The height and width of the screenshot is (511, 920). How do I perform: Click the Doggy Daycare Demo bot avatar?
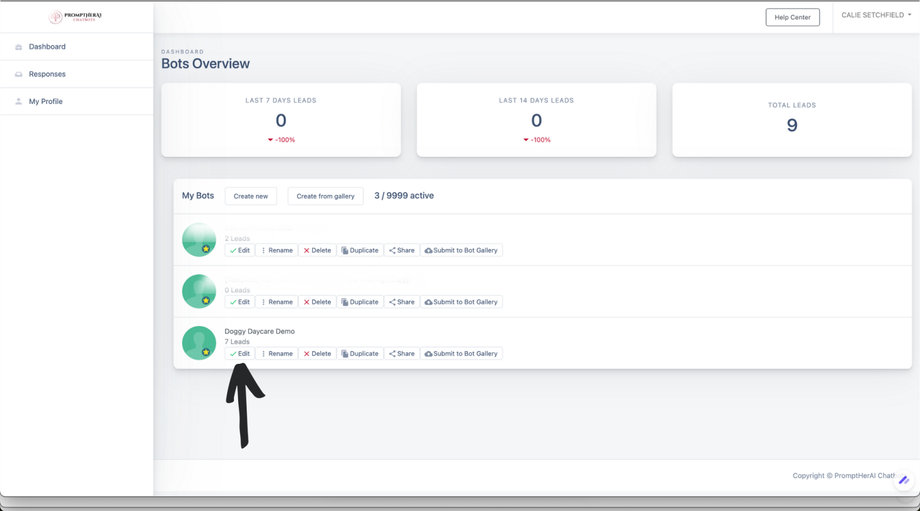[x=199, y=343]
